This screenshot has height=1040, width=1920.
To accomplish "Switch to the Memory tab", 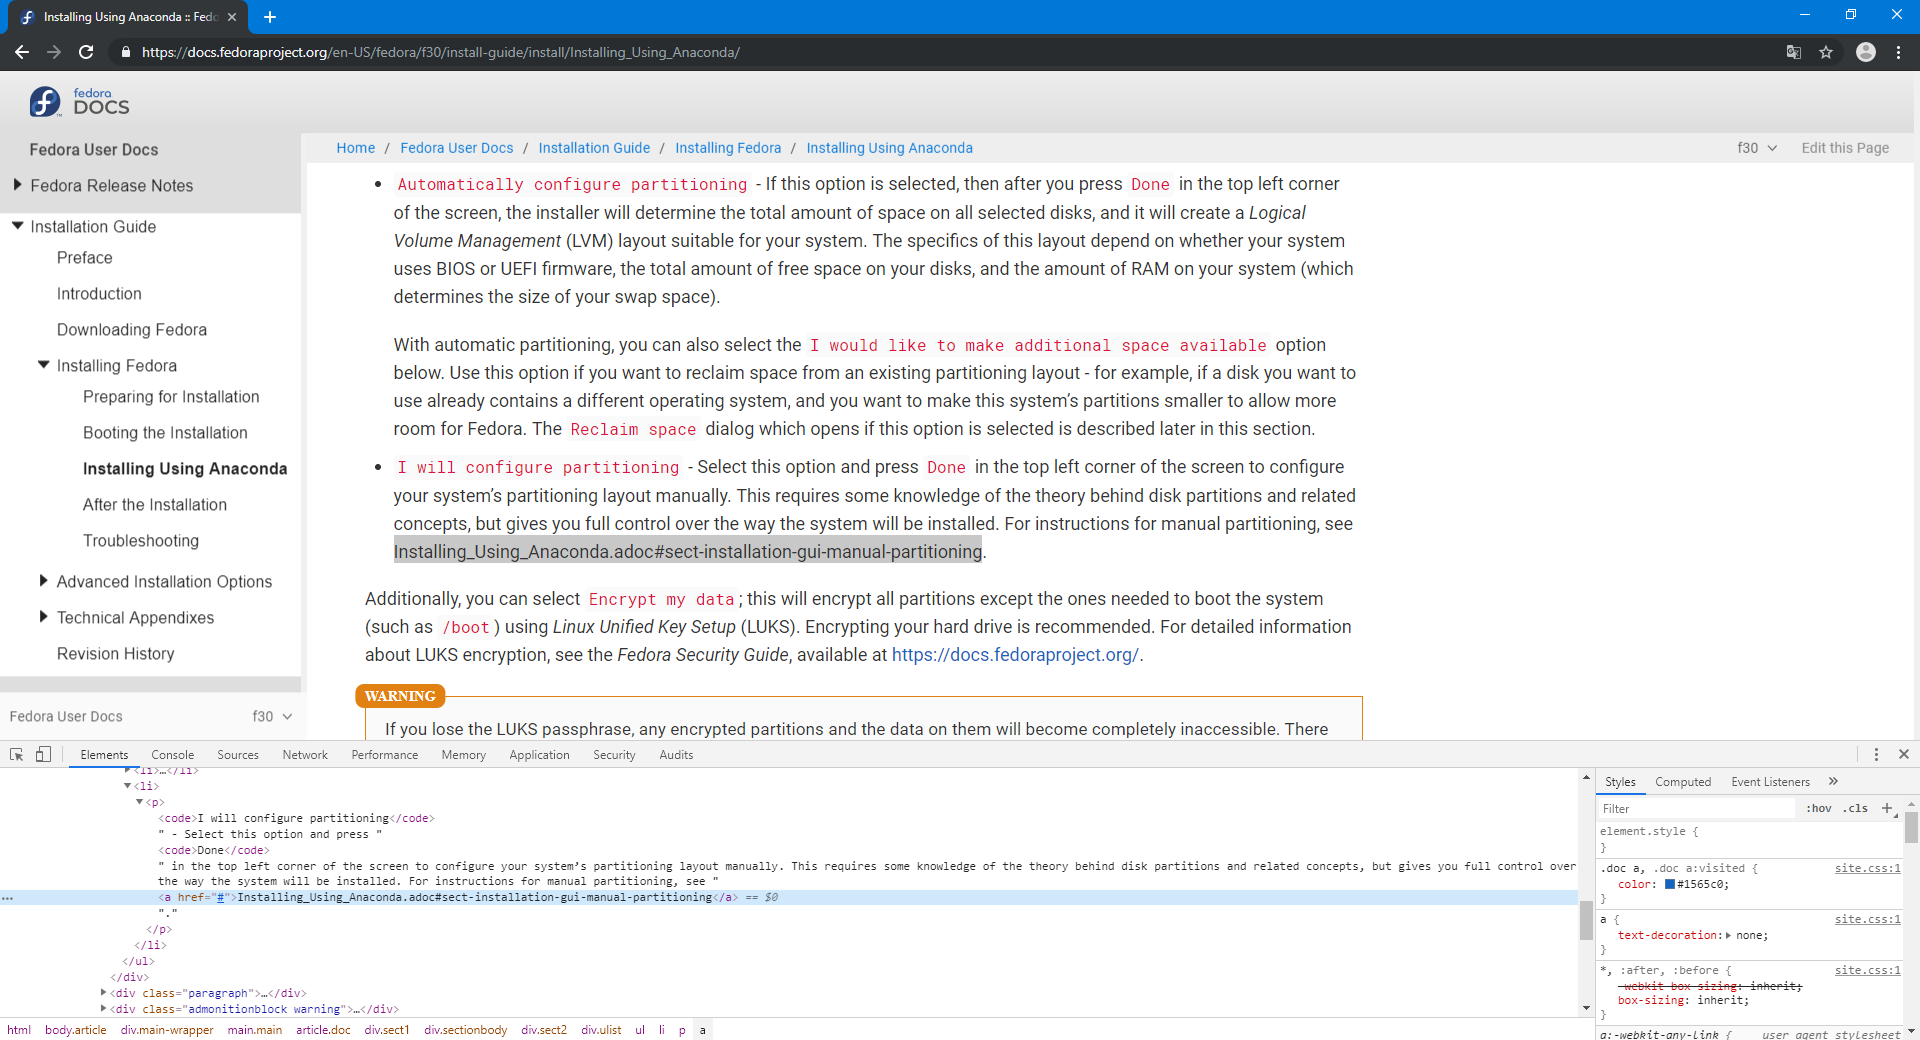I will coord(464,755).
